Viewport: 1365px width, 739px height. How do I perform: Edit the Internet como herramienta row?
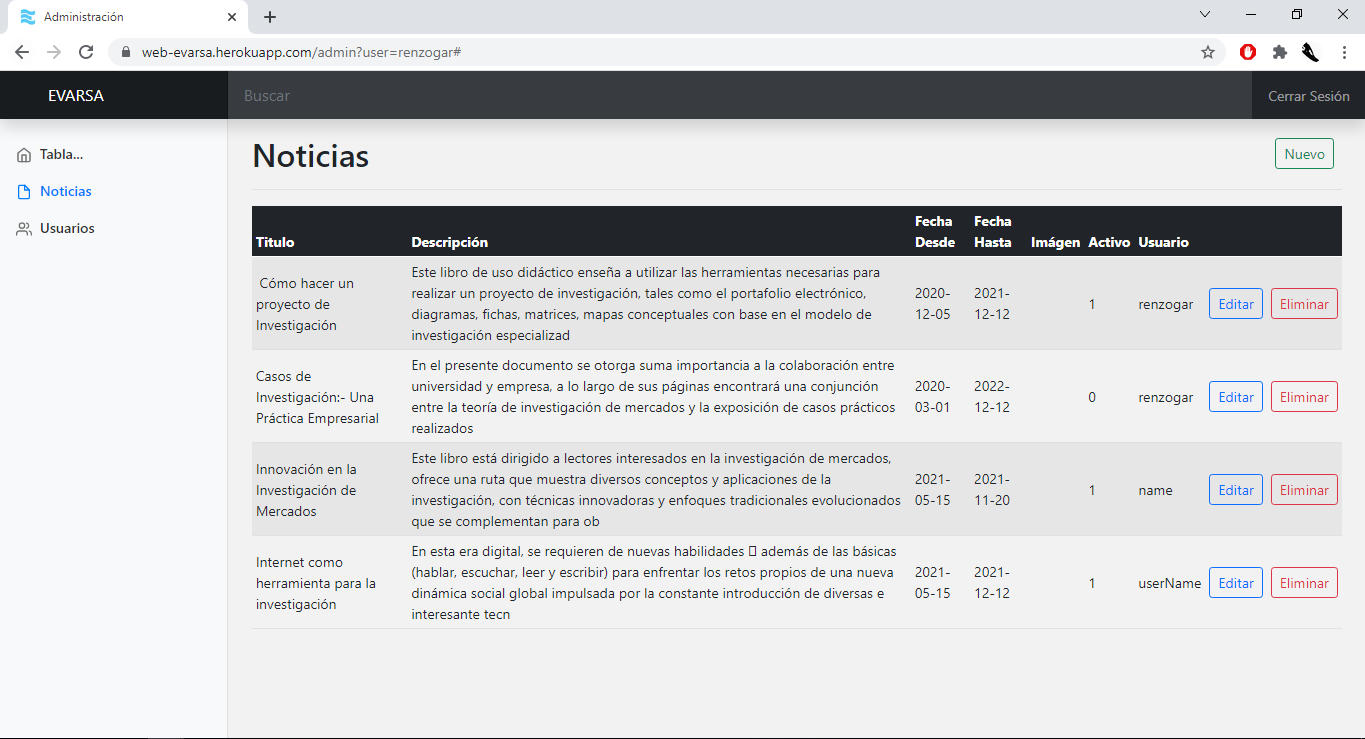[1236, 583]
